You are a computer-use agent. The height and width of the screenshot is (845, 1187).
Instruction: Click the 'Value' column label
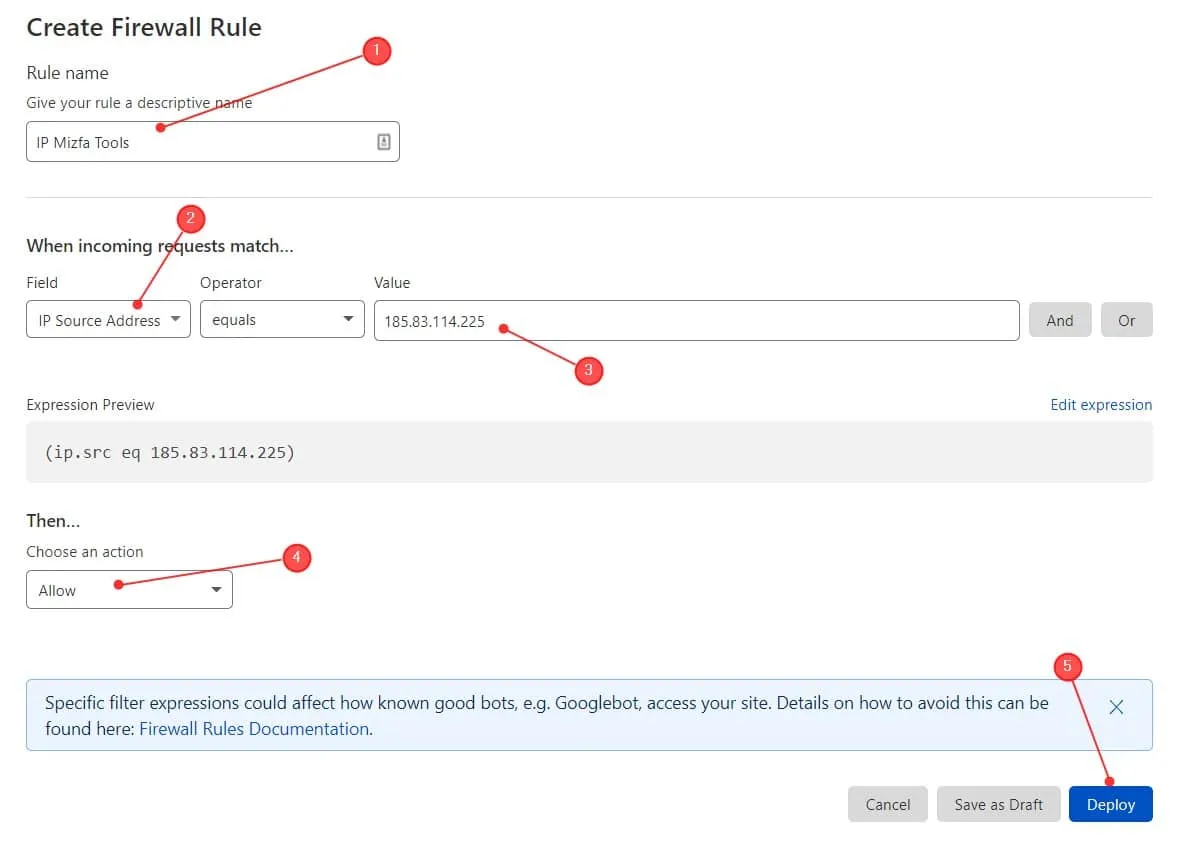[x=392, y=282]
